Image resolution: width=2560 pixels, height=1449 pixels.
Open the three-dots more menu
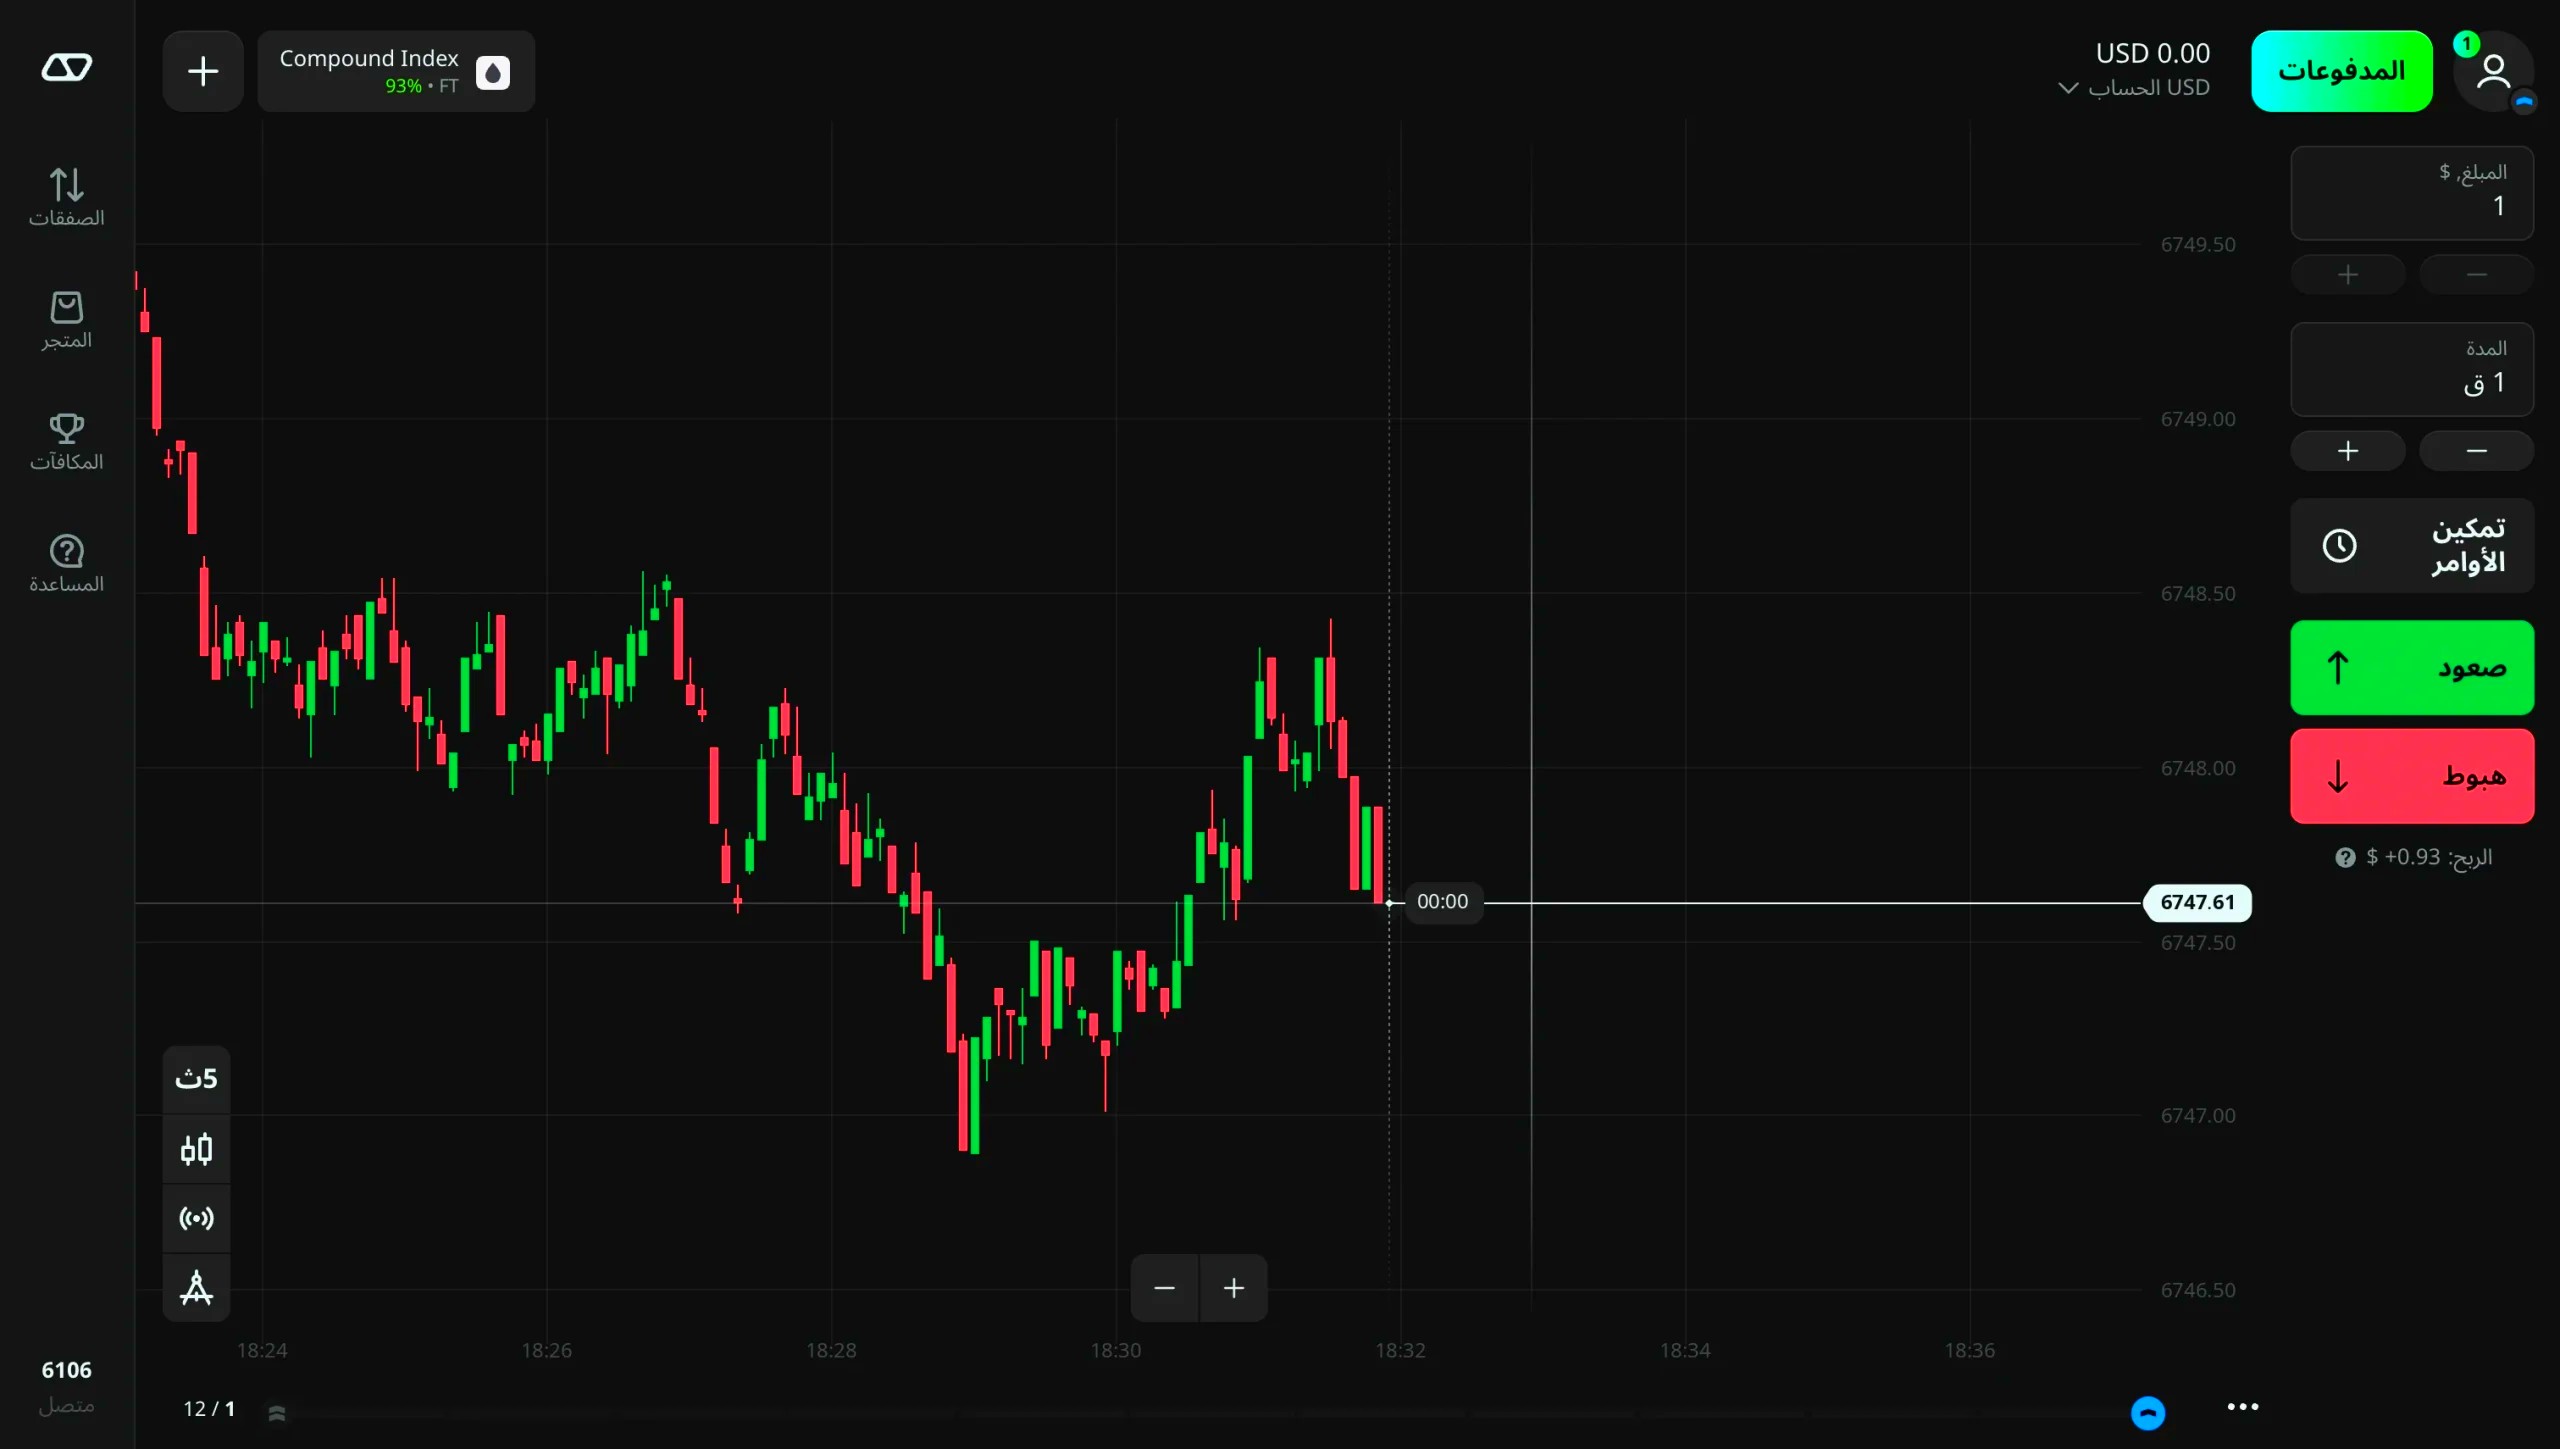2242,1407
